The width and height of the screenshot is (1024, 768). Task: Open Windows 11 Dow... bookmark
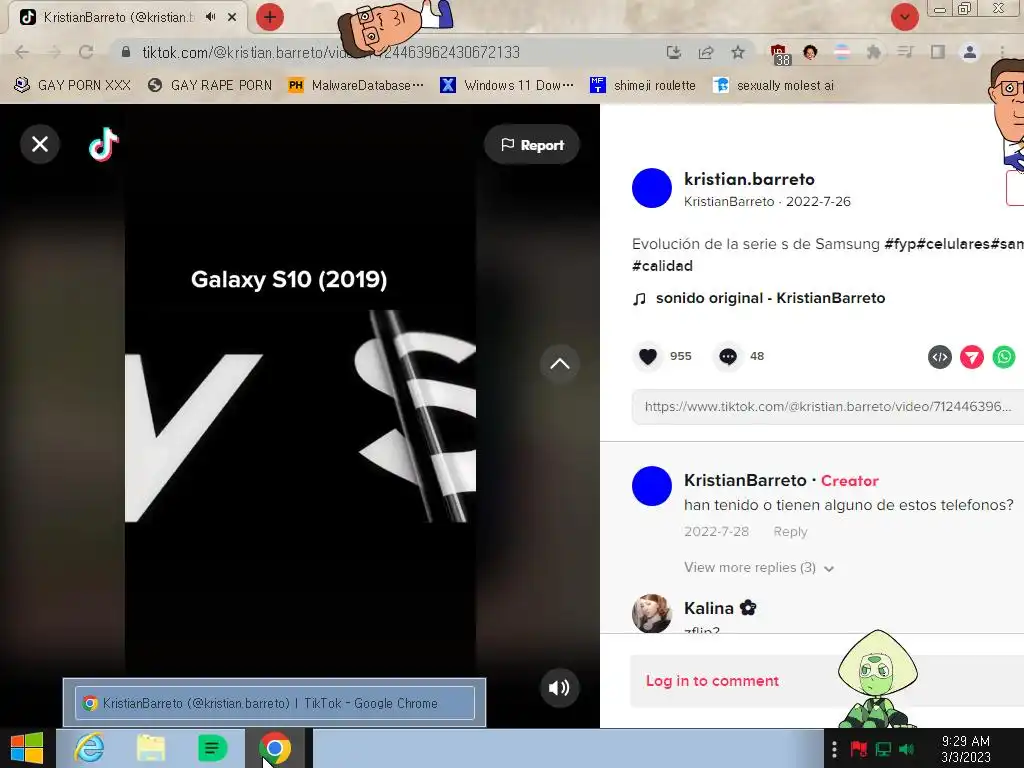(507, 86)
